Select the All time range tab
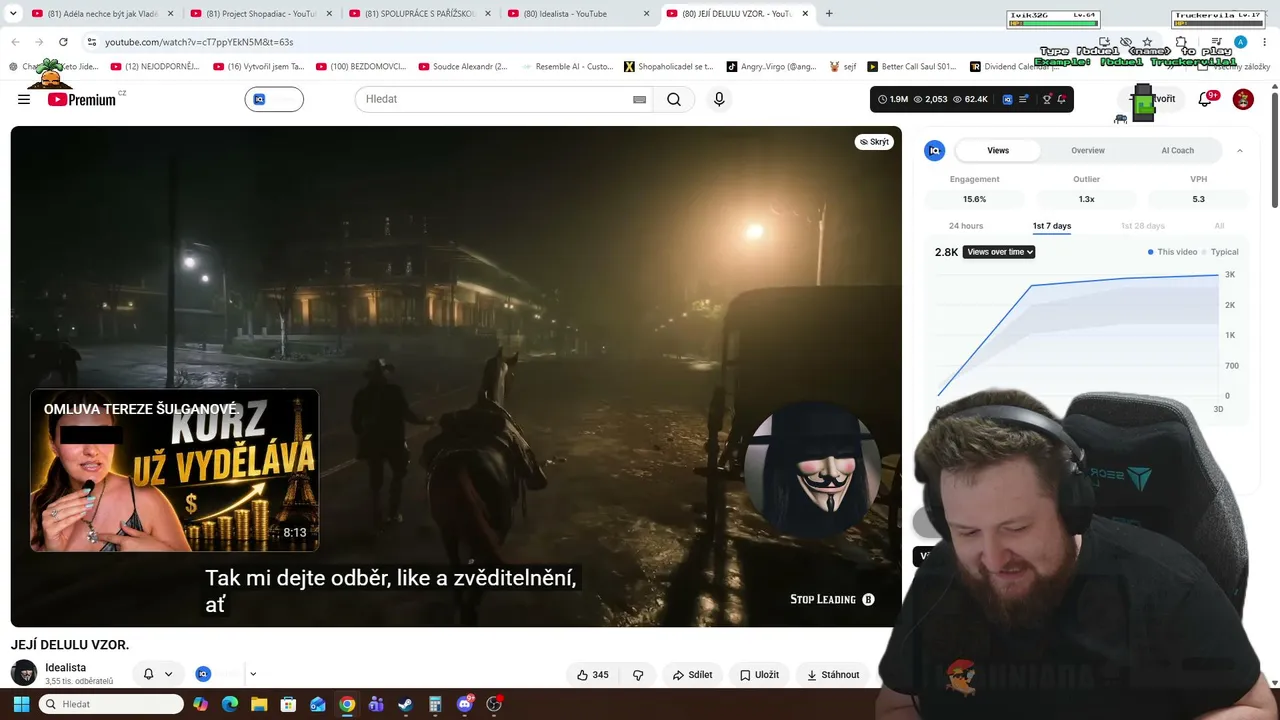This screenshot has height=720, width=1280. pyautogui.click(x=1219, y=226)
